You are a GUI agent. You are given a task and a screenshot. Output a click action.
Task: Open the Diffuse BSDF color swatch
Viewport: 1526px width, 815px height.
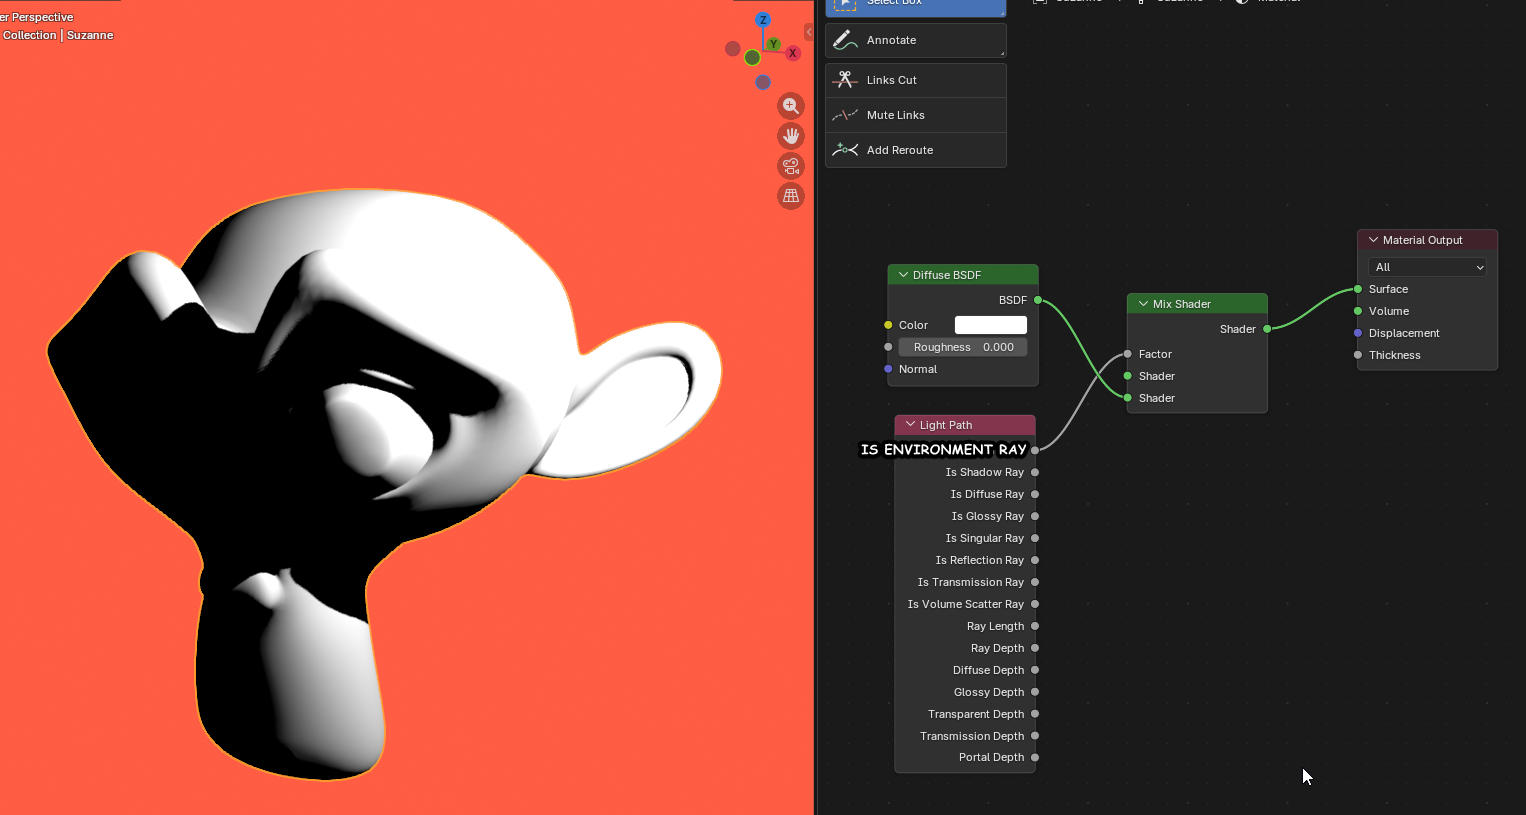pyautogui.click(x=991, y=325)
